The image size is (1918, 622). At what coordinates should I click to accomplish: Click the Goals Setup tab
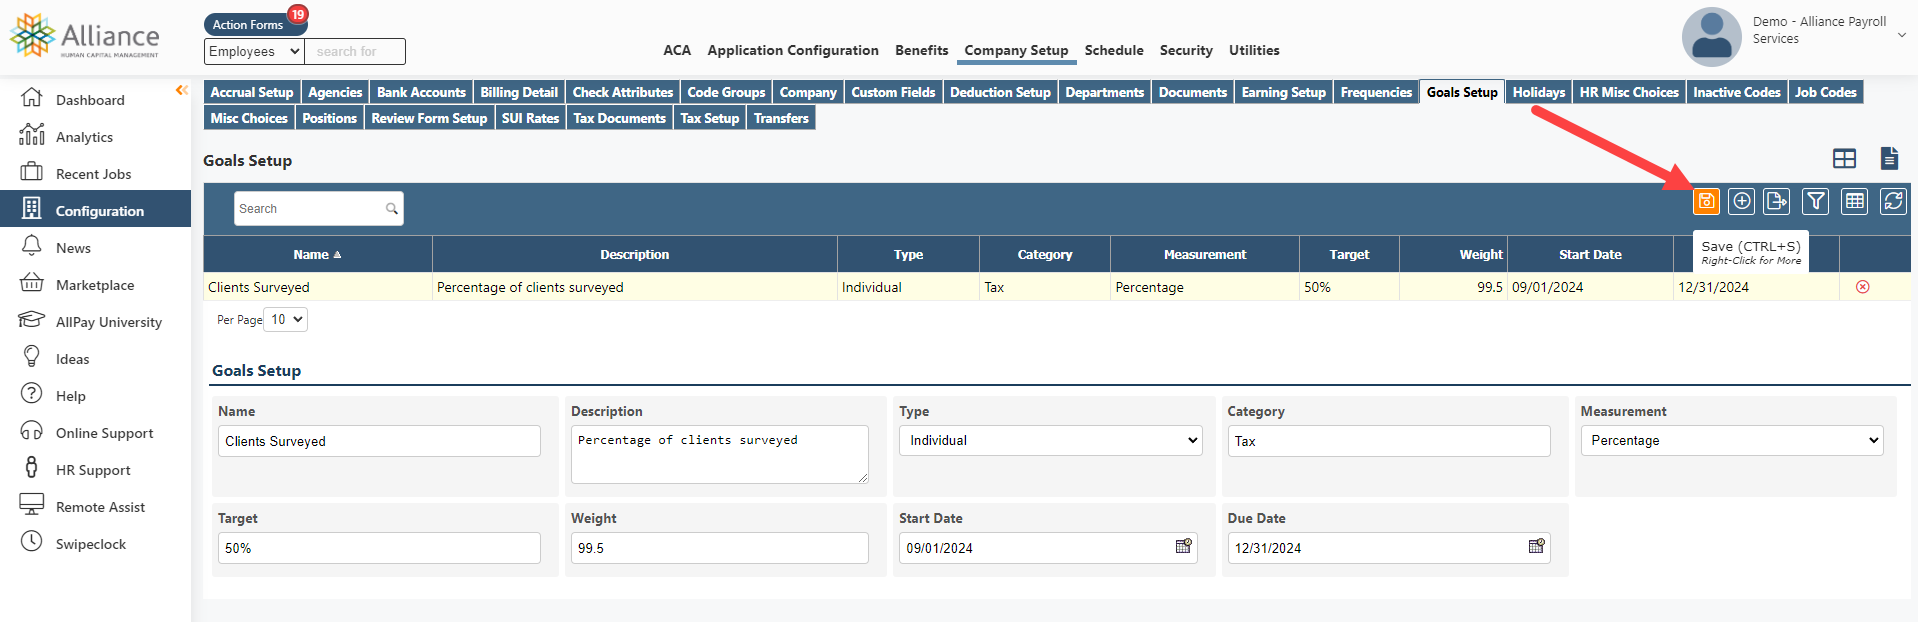(x=1462, y=92)
